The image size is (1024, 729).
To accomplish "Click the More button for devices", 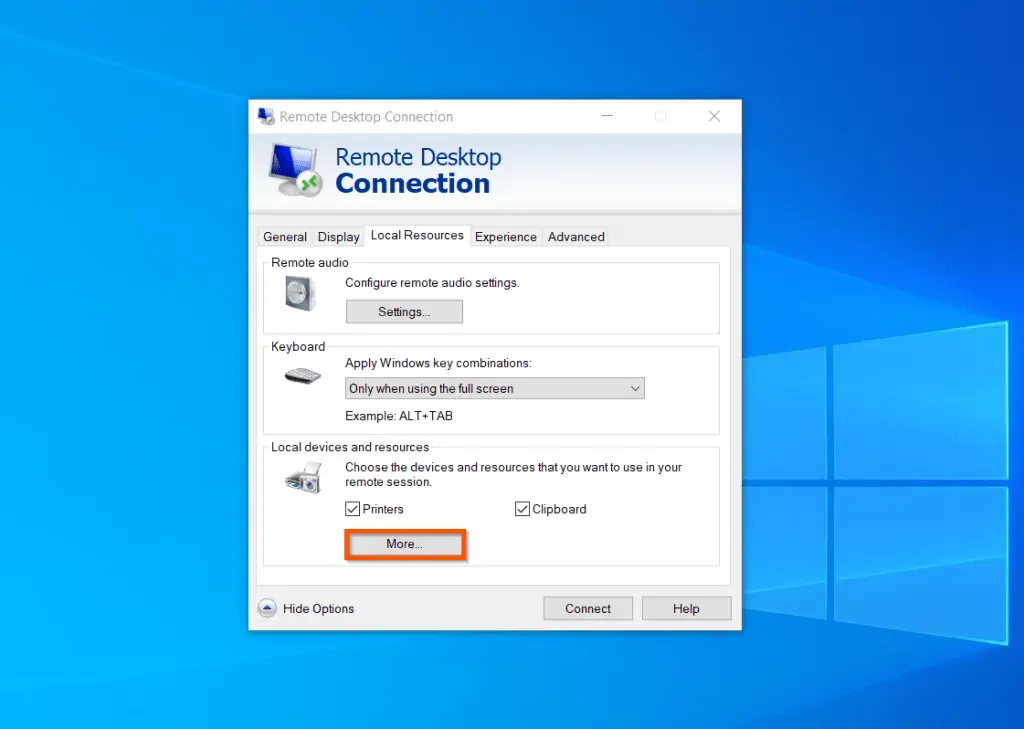I will coord(404,543).
